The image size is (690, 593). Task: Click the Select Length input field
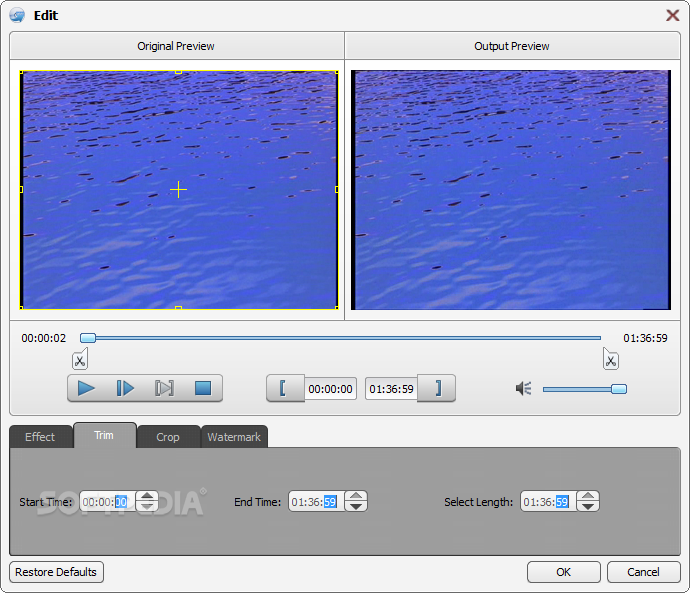(549, 501)
